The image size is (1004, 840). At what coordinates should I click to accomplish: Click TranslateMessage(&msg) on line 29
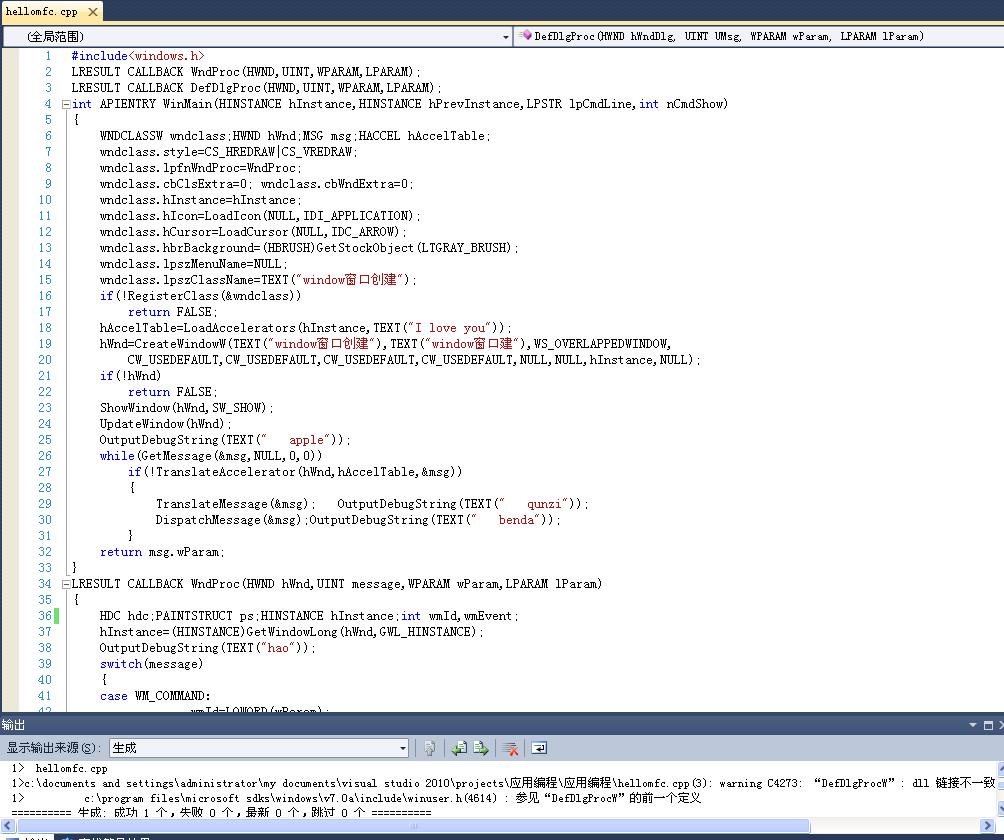(235, 504)
